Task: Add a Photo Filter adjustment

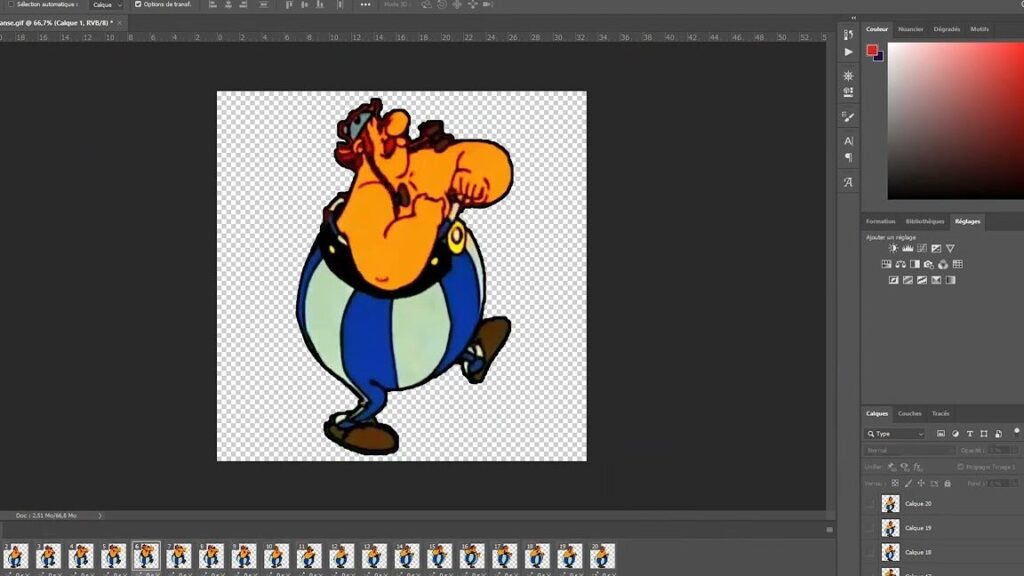Action: click(929, 264)
